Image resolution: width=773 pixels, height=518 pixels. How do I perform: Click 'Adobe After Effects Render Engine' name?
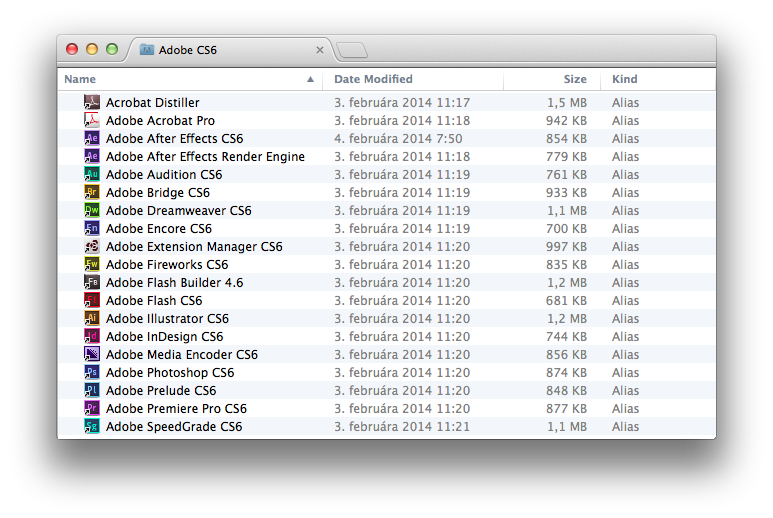point(205,156)
